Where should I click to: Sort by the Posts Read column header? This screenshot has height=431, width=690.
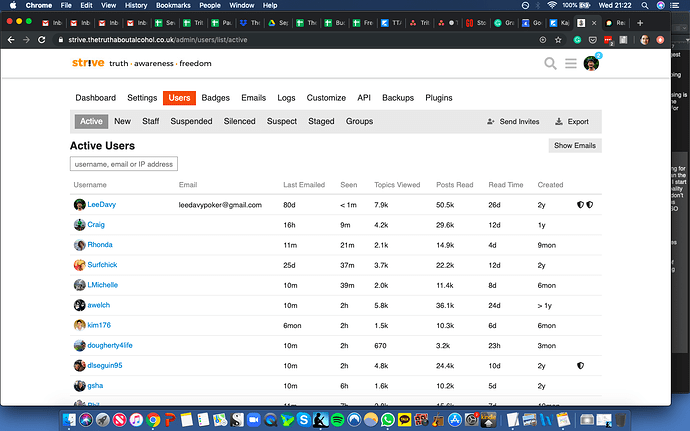[x=455, y=184]
